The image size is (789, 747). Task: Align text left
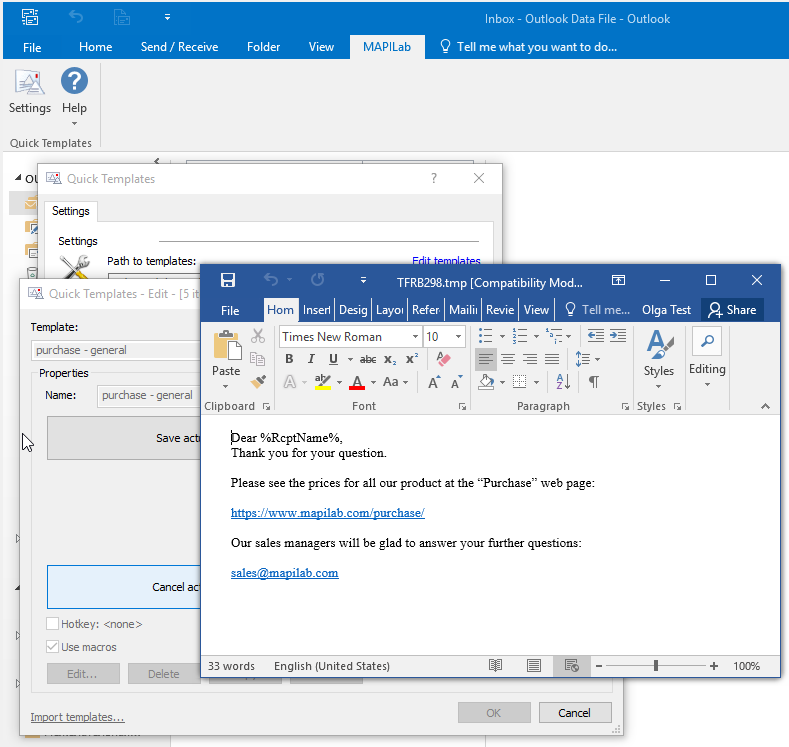486,359
